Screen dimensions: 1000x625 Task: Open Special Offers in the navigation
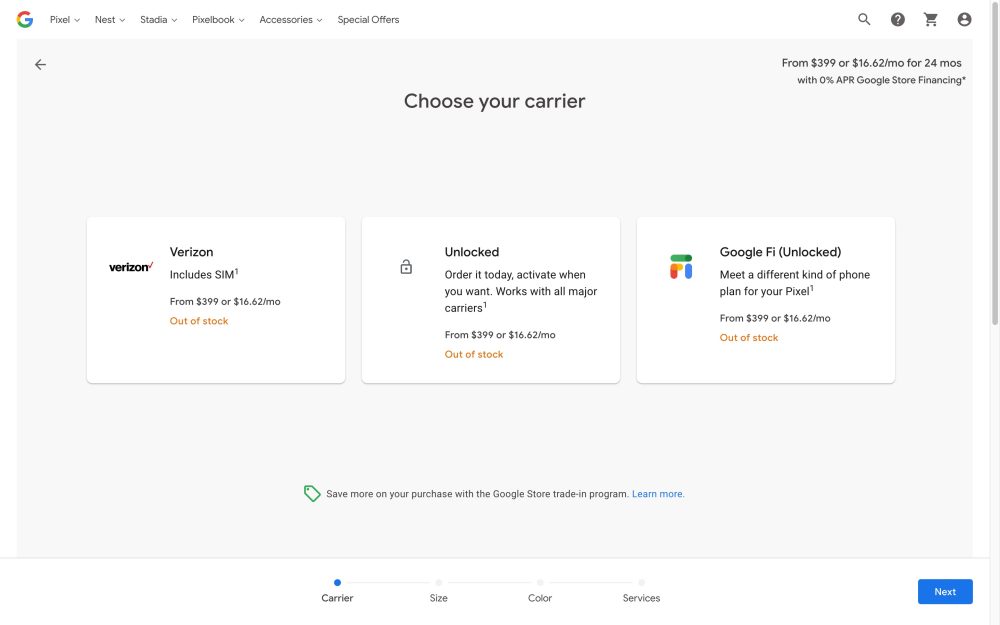point(368,20)
